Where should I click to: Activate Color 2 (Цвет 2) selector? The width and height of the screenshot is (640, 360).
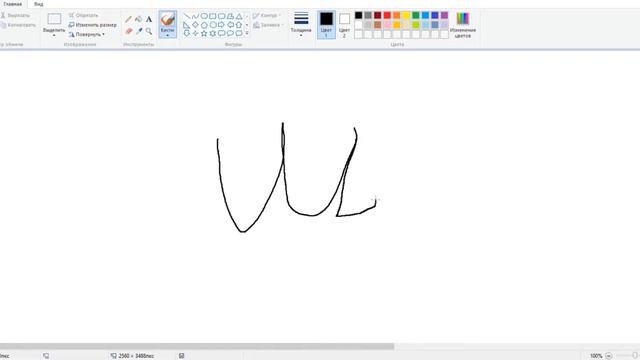tap(344, 24)
